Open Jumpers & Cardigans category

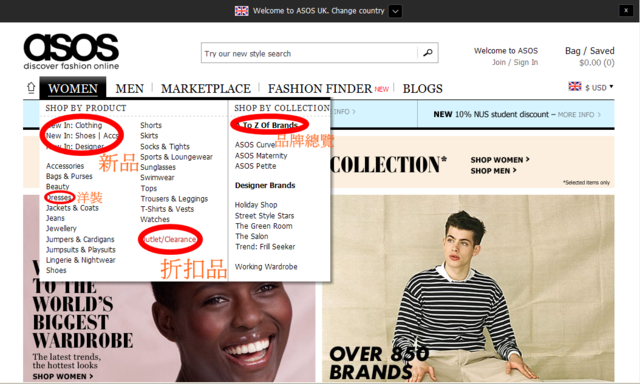pyautogui.click(x=80, y=239)
